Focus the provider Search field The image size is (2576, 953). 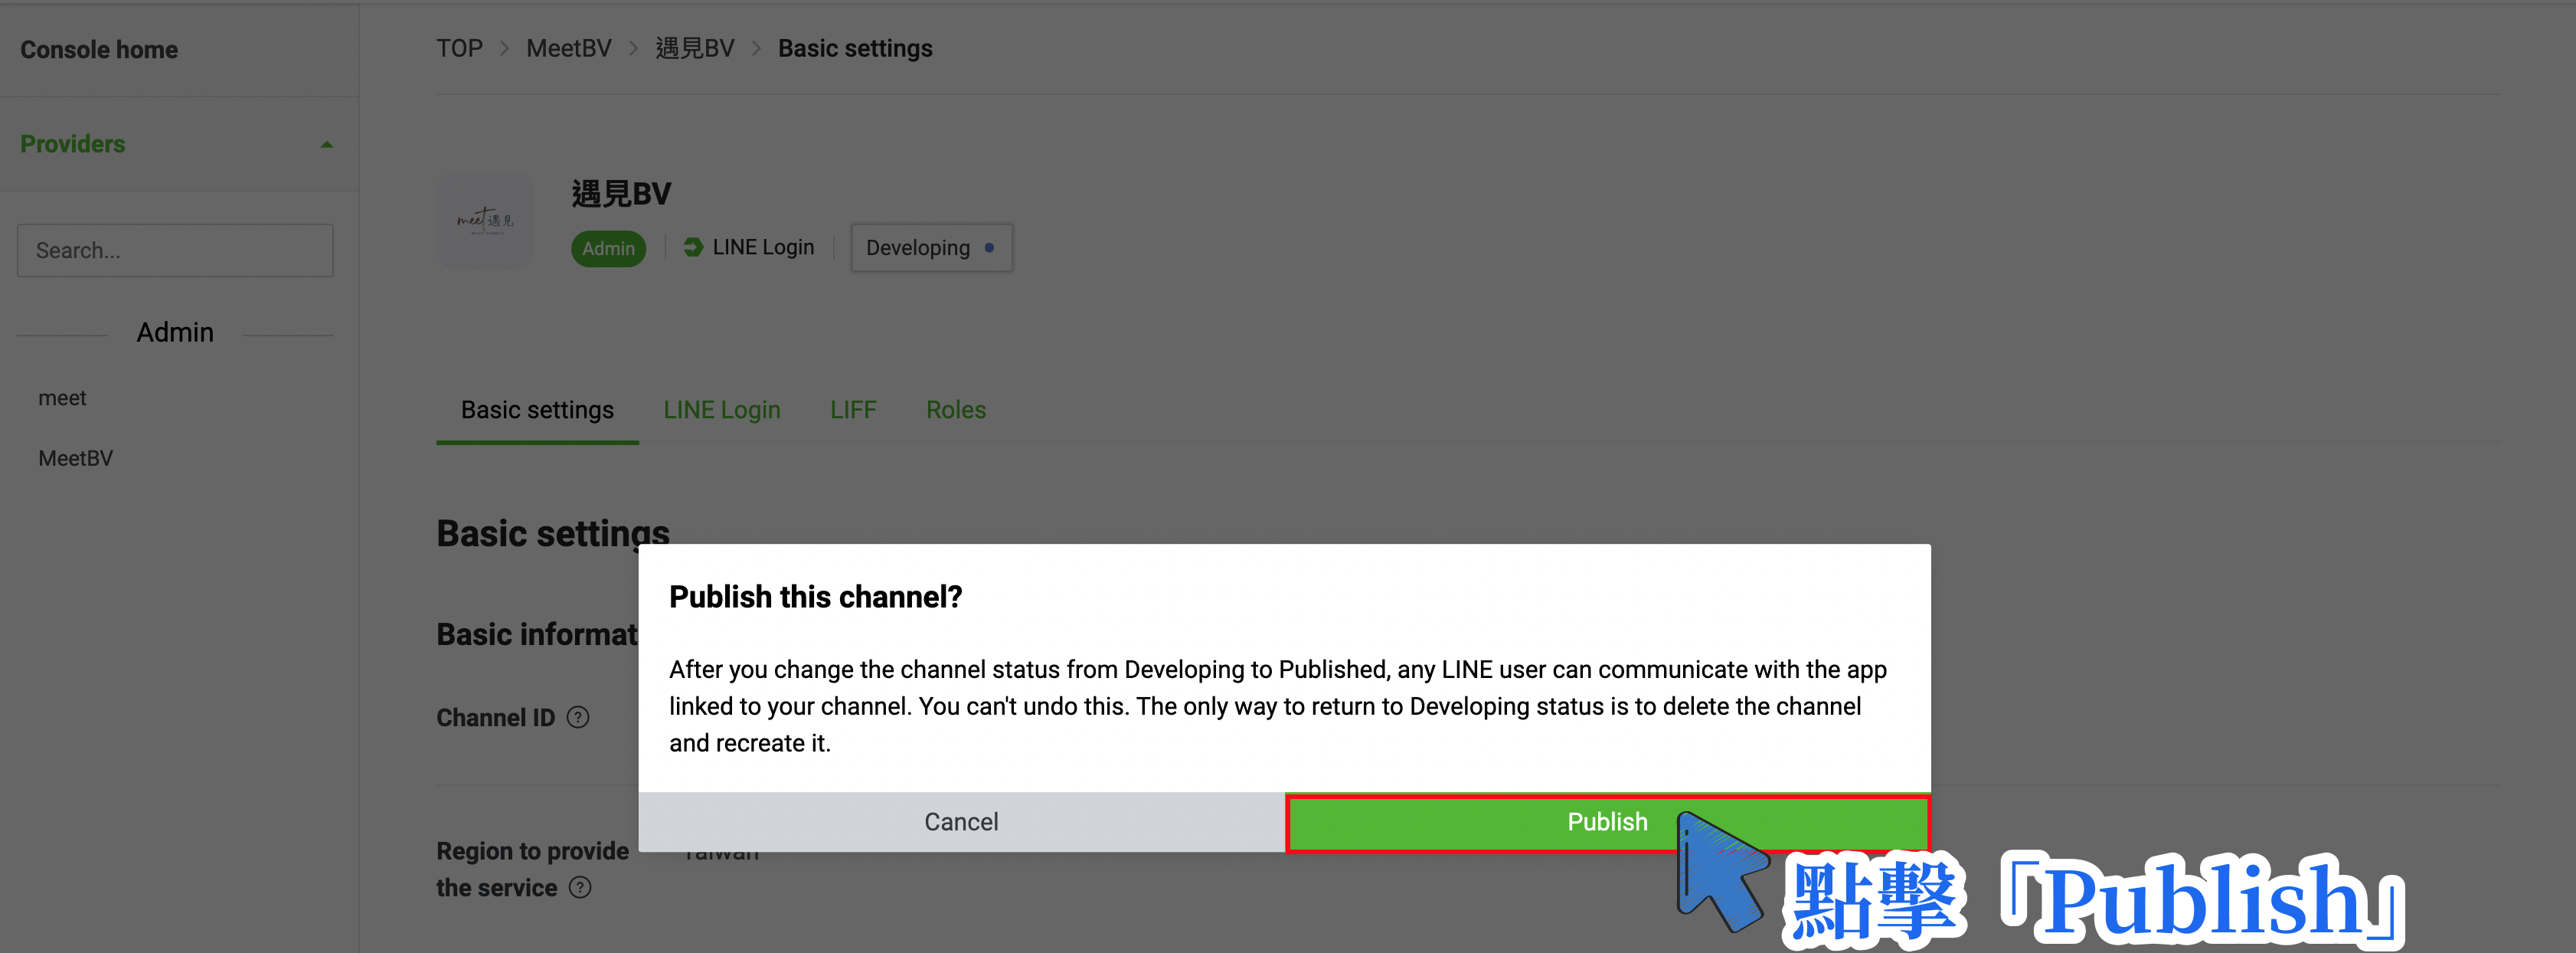click(175, 250)
